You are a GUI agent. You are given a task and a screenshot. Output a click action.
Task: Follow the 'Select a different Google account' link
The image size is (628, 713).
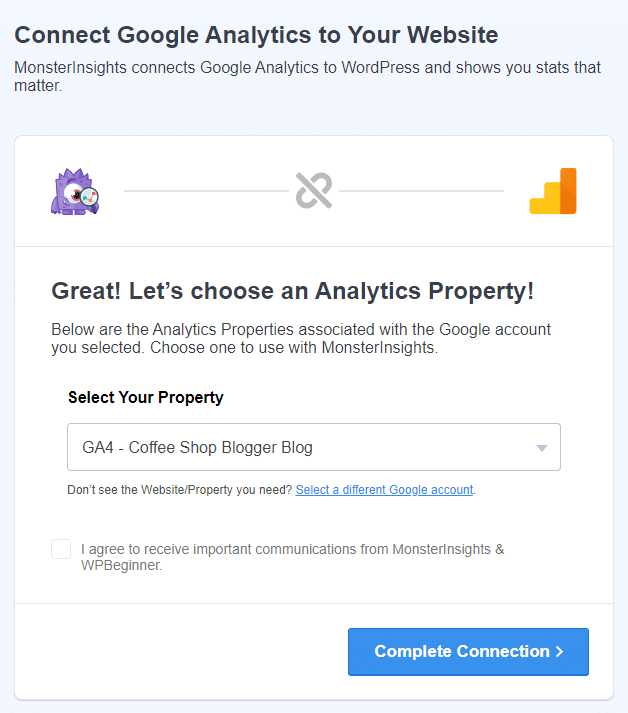click(x=384, y=490)
